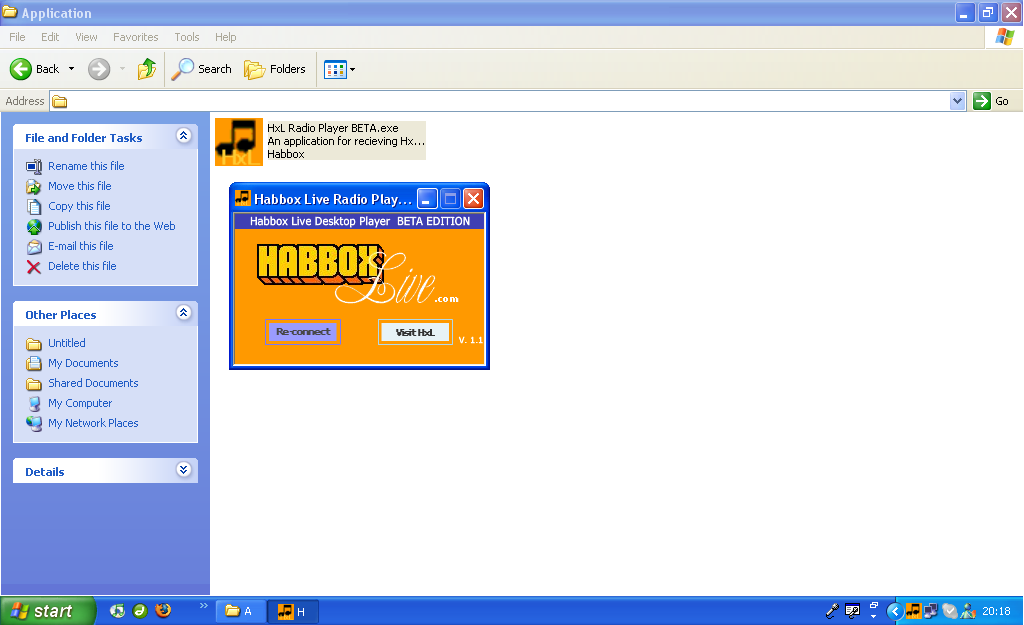Click the Habbox music note tray icon
1024x625 pixels.
tap(913, 611)
